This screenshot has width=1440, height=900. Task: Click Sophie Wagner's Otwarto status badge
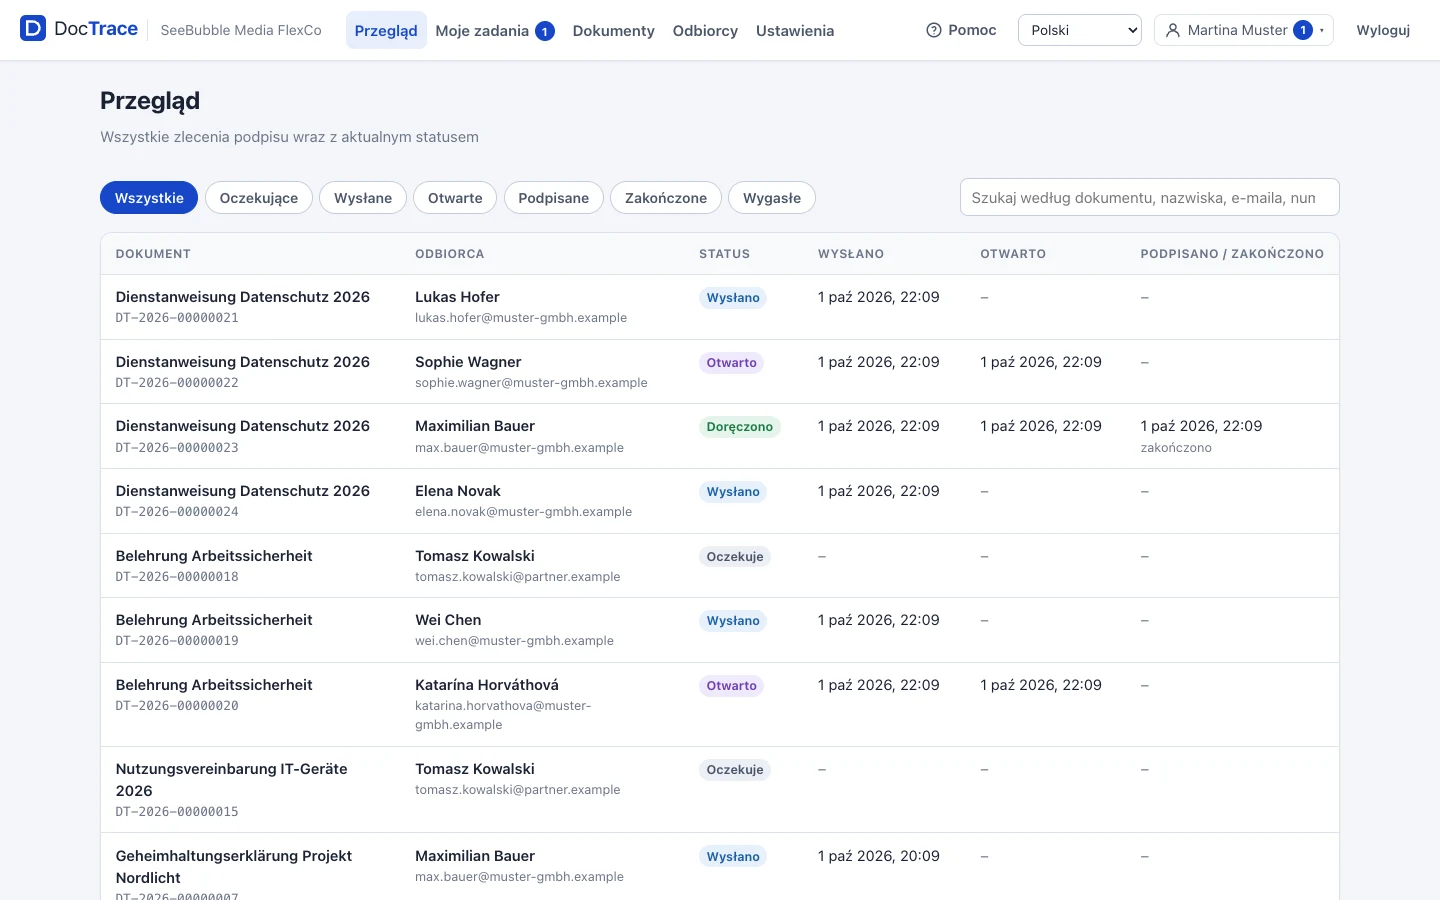tap(731, 363)
